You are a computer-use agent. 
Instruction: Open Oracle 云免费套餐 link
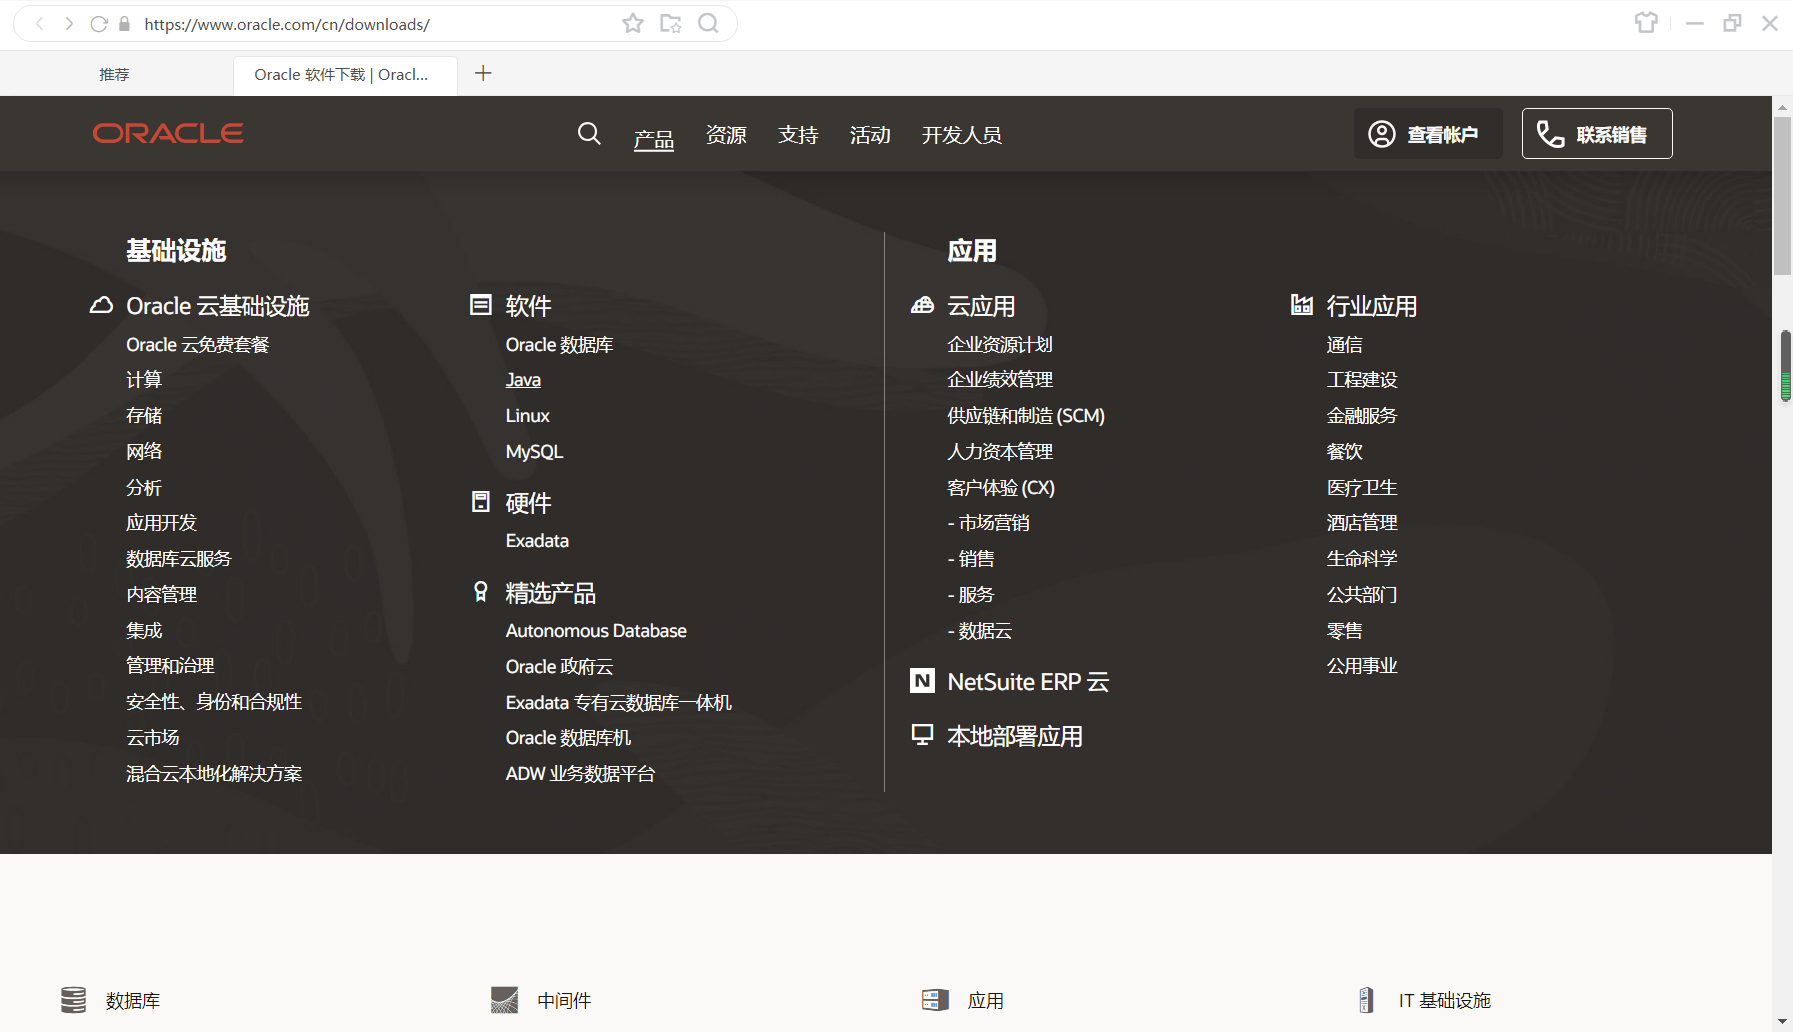click(197, 344)
